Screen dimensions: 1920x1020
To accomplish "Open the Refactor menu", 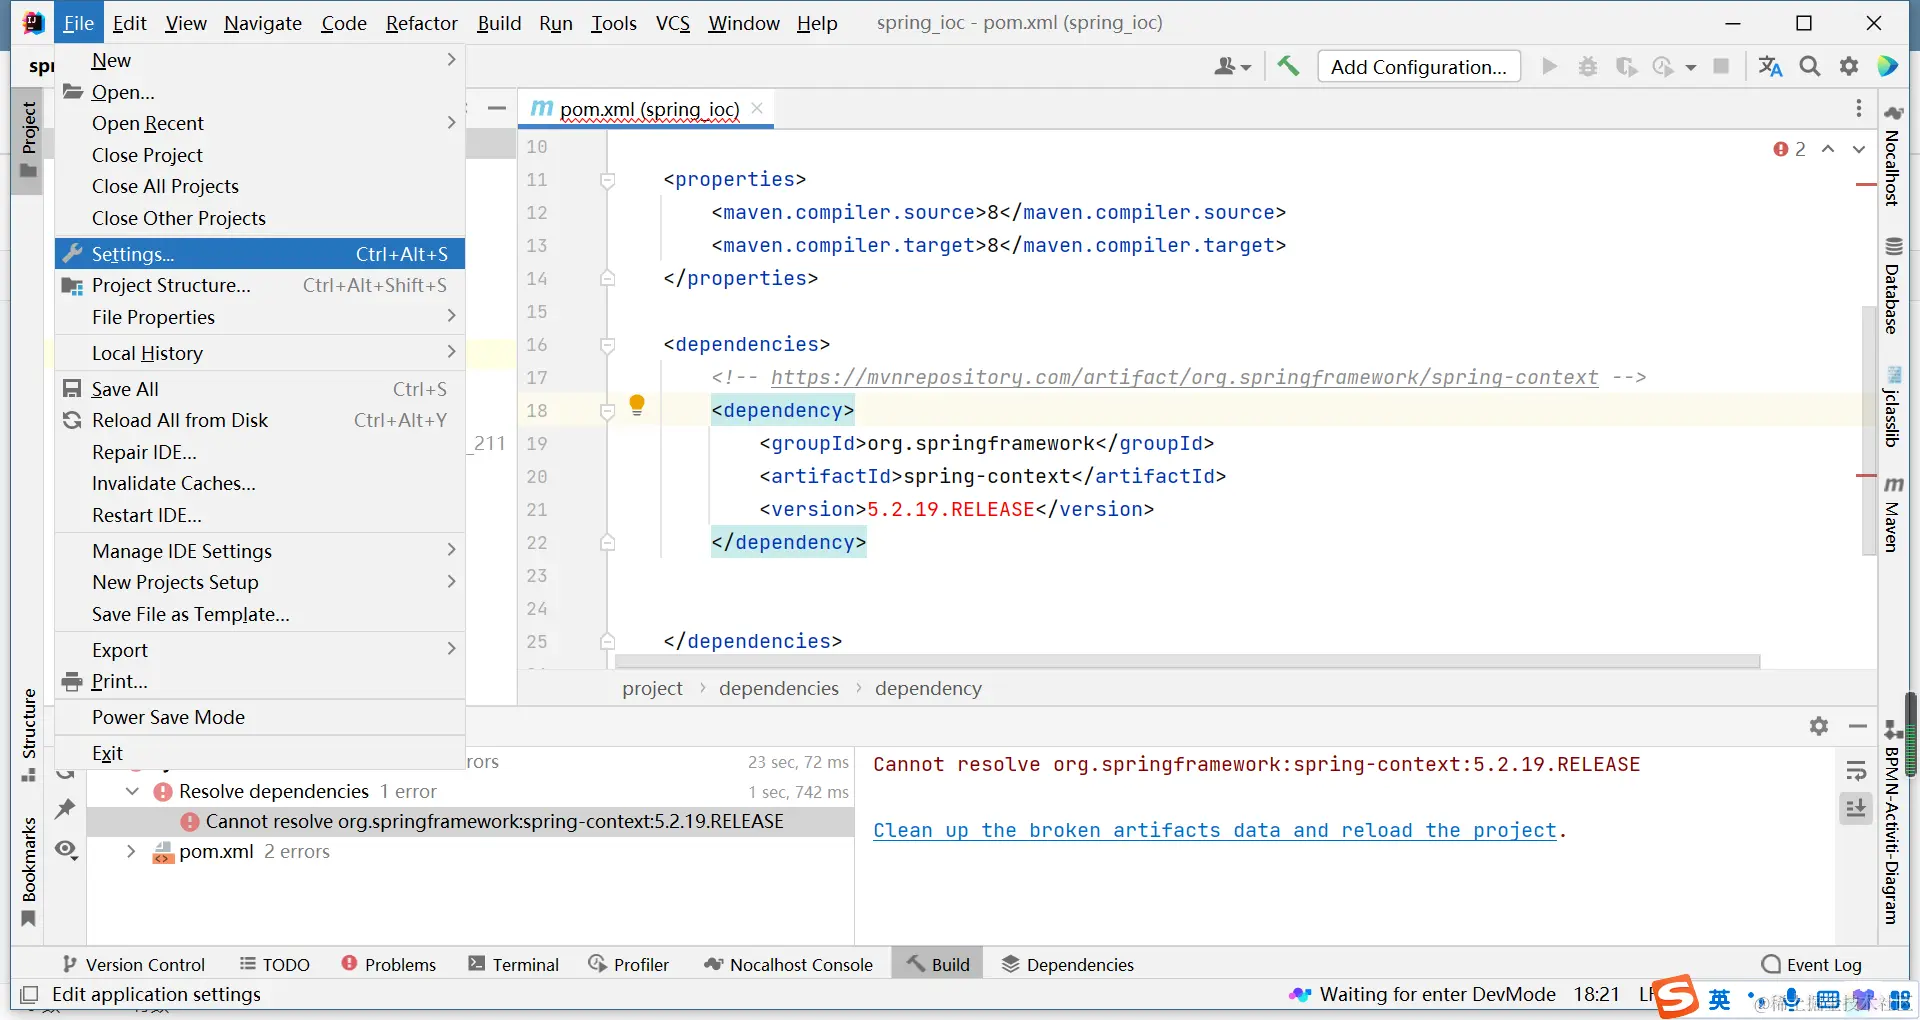I will pos(422,23).
